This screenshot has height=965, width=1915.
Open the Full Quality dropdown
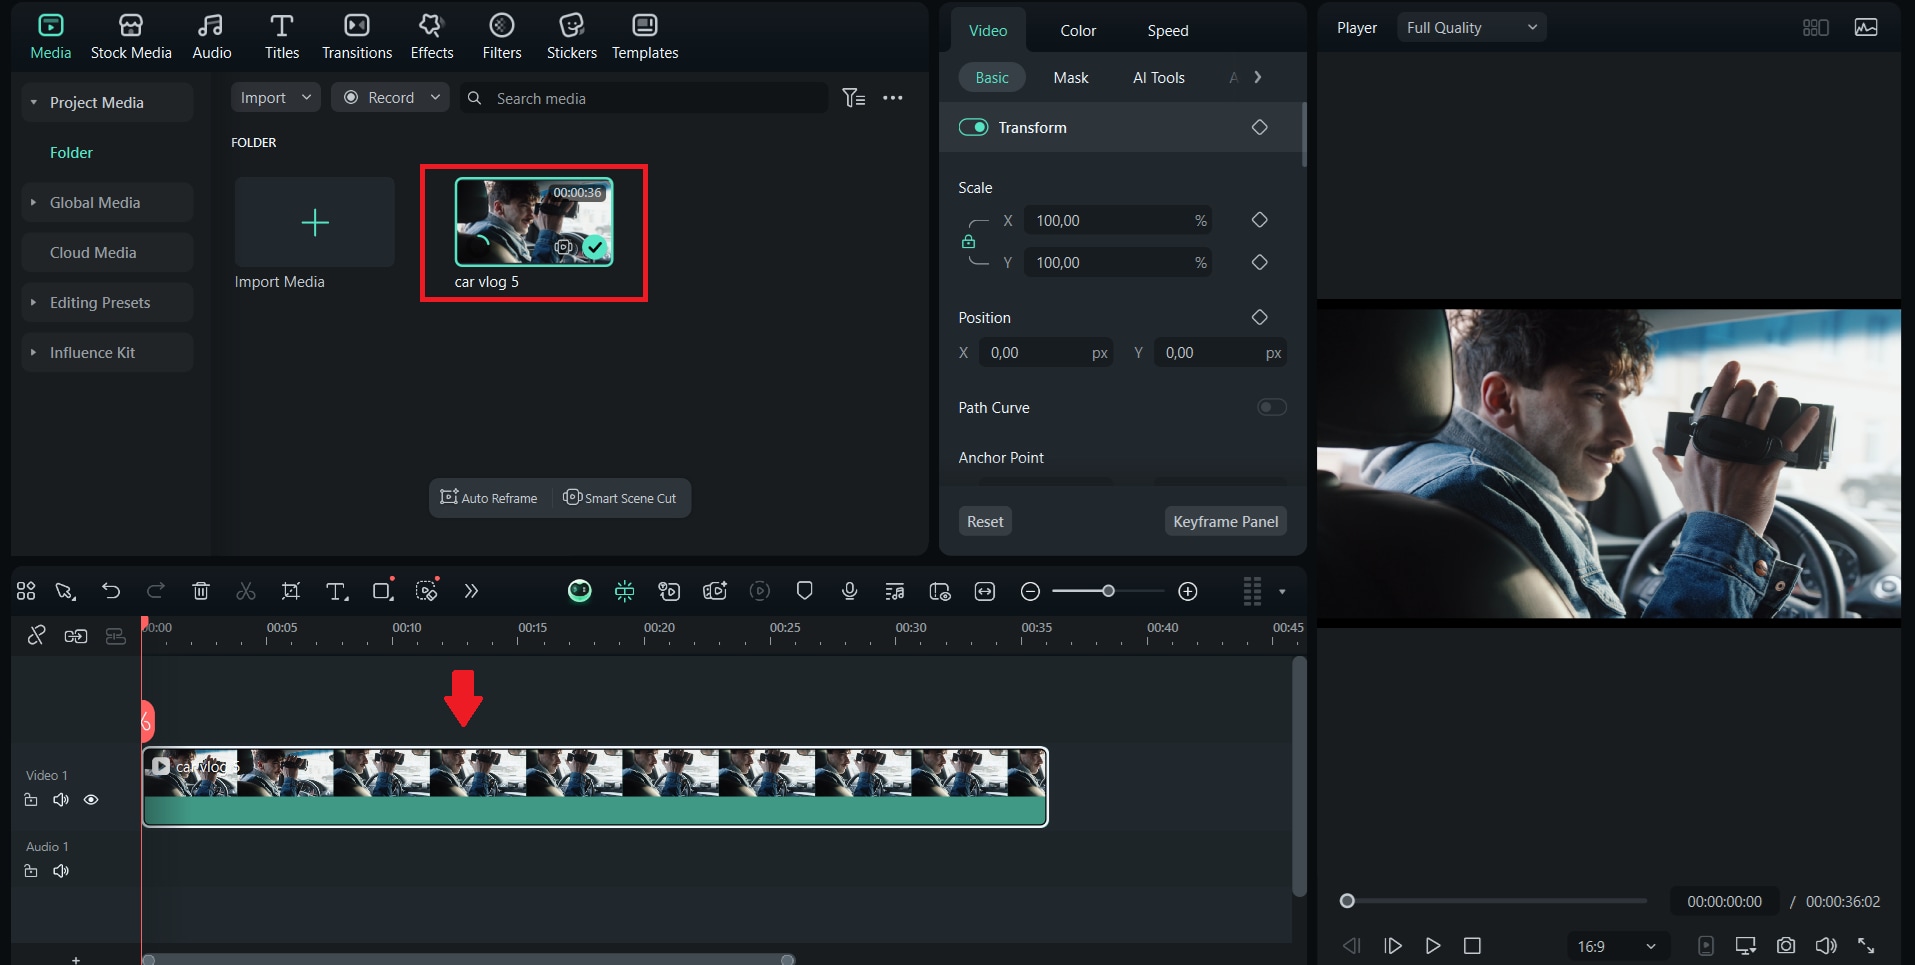click(x=1471, y=28)
